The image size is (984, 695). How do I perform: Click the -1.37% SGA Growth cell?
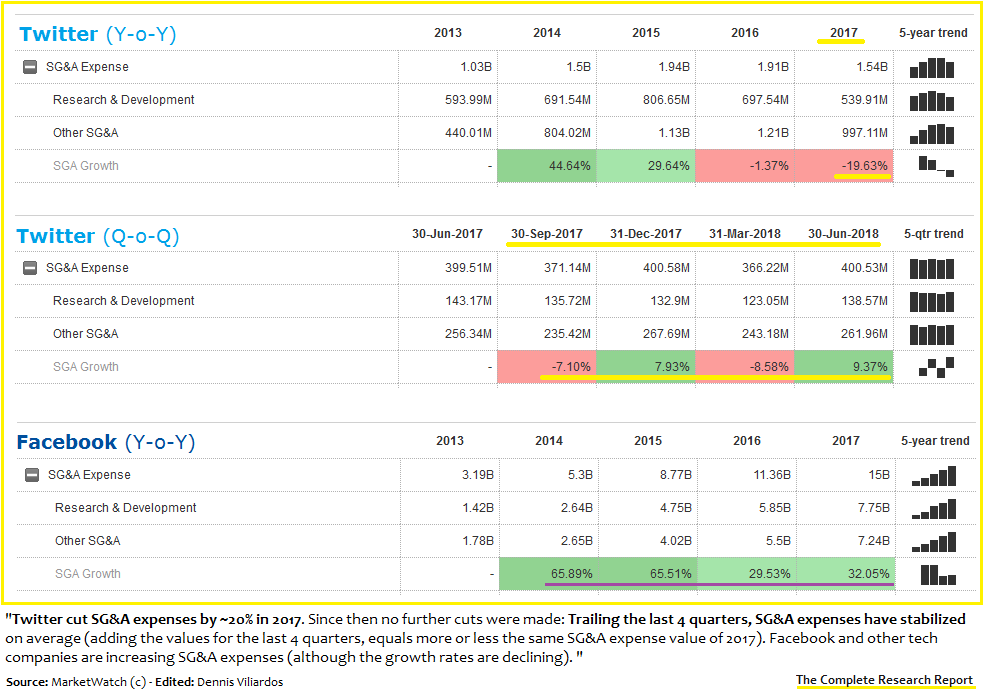745,166
